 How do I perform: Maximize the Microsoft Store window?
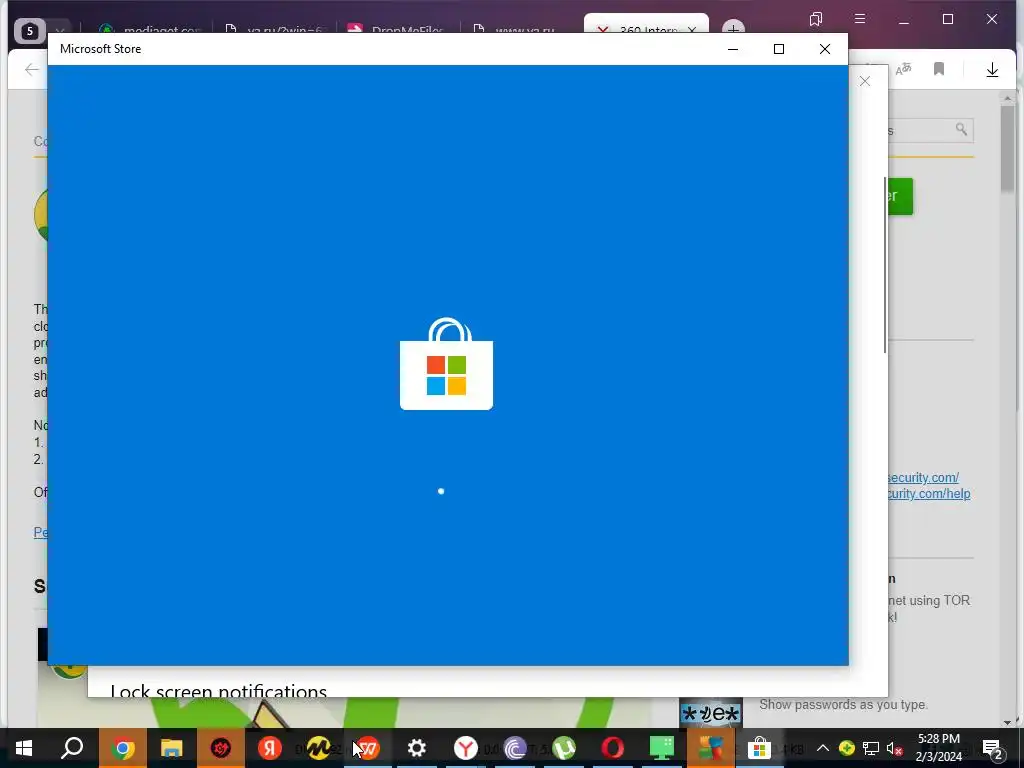coord(778,49)
